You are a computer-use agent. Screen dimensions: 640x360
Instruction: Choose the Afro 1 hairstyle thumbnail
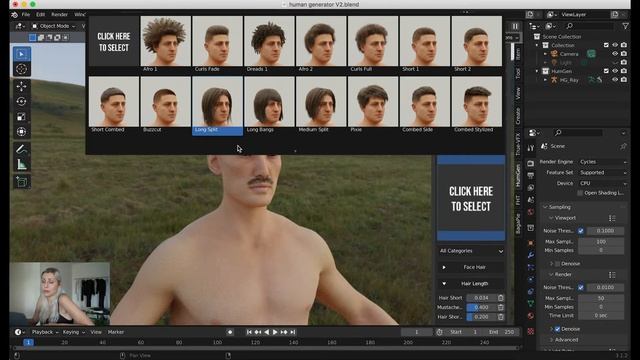click(165, 41)
